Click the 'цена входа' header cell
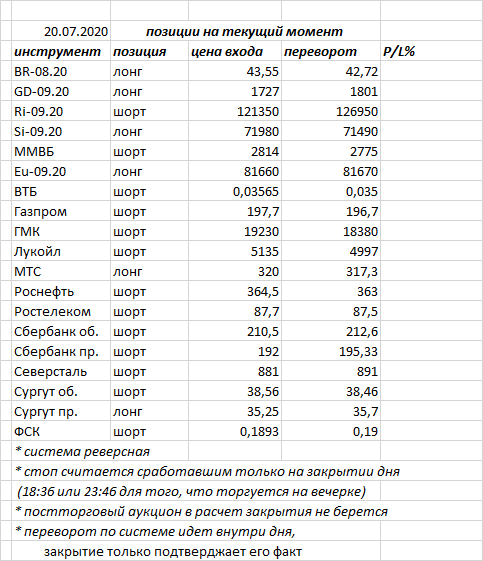 click(x=235, y=52)
